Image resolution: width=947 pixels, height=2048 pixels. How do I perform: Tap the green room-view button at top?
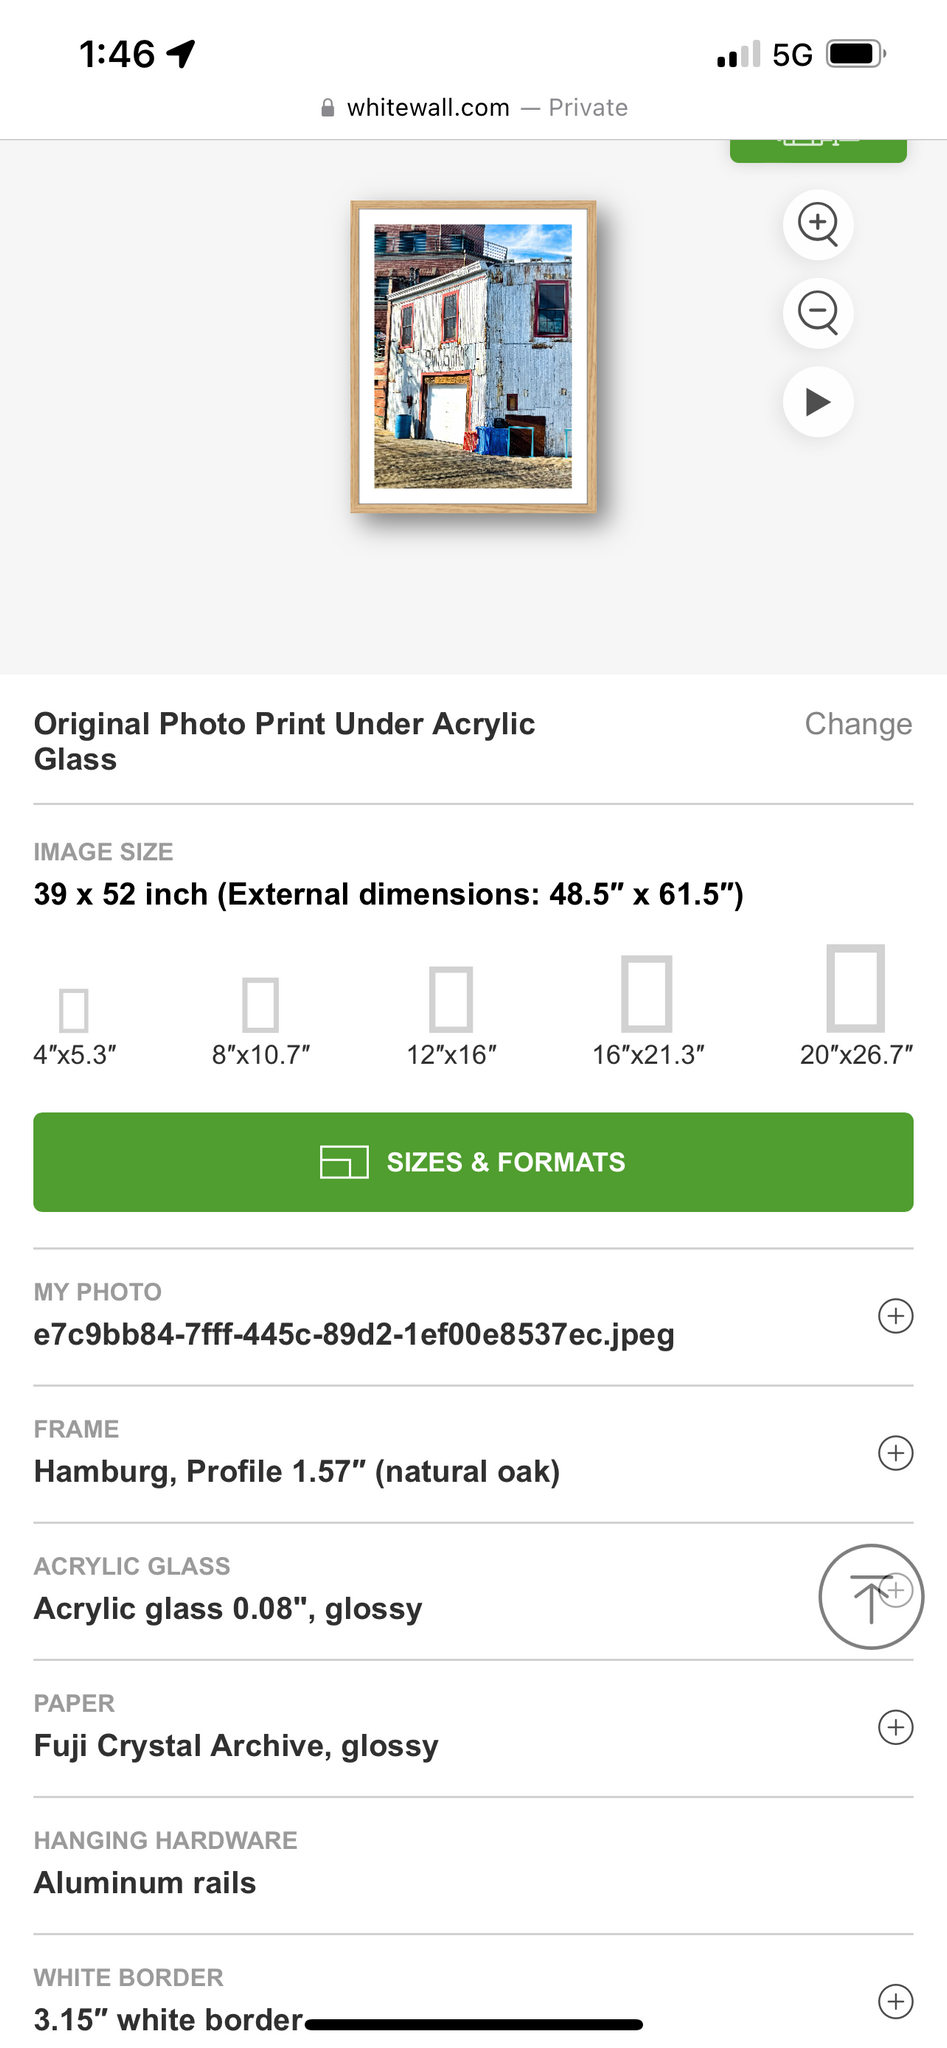(818, 148)
